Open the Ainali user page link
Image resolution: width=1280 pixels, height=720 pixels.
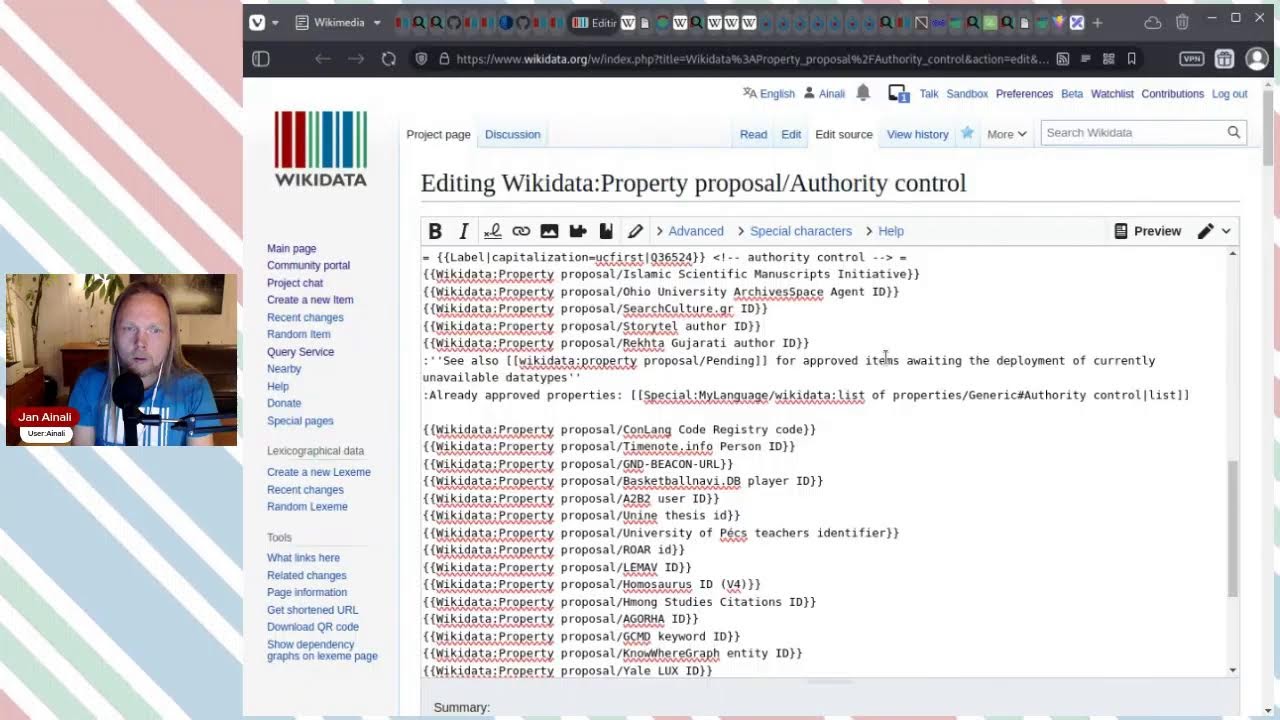point(832,93)
